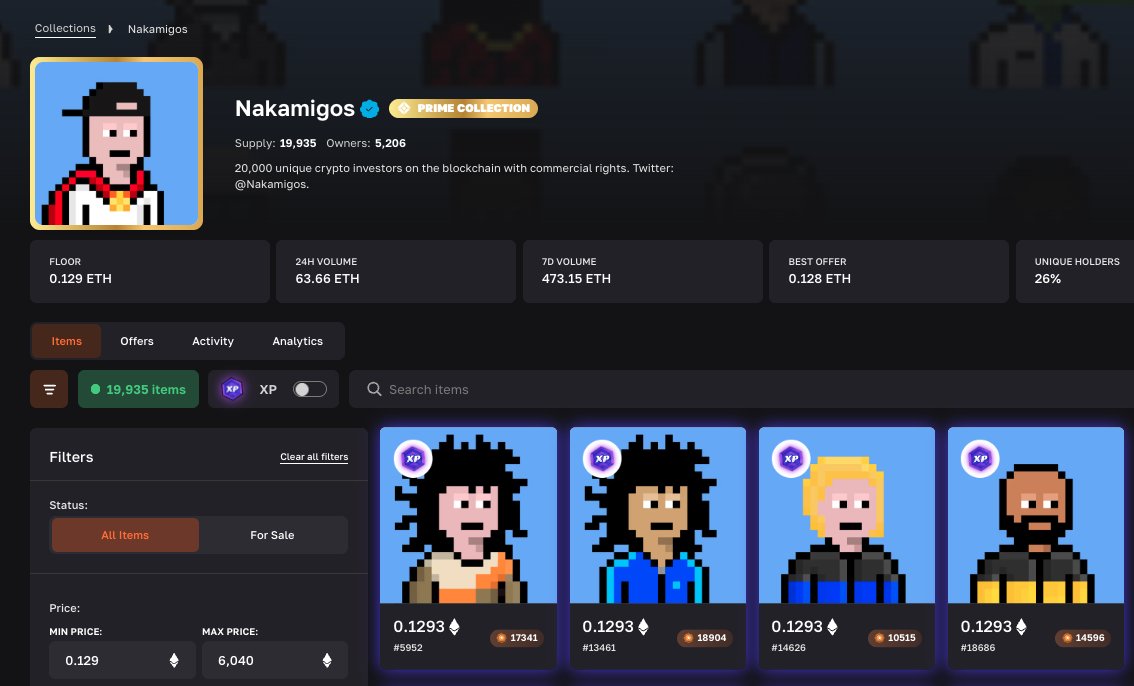The width and height of the screenshot is (1134, 686).
Task: Open the filter toggle icon button
Action: pyautogui.click(x=49, y=389)
